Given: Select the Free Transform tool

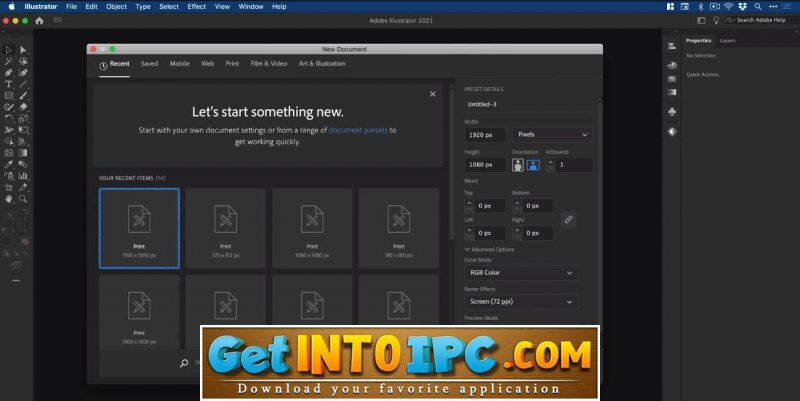Looking at the screenshot, I should click(x=23, y=130).
